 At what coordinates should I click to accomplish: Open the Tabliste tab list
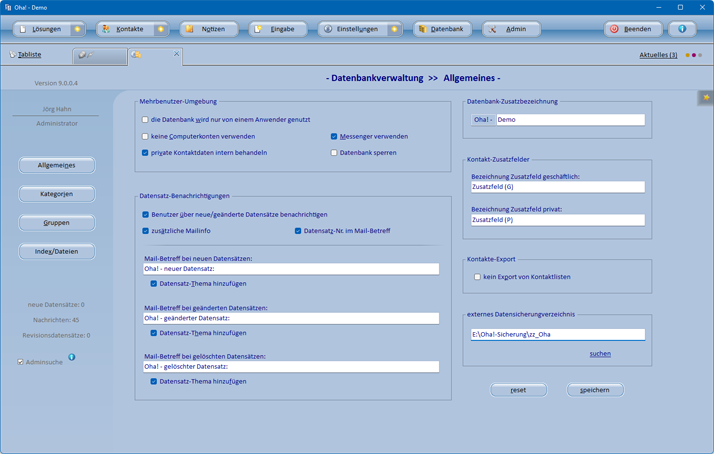point(26,55)
